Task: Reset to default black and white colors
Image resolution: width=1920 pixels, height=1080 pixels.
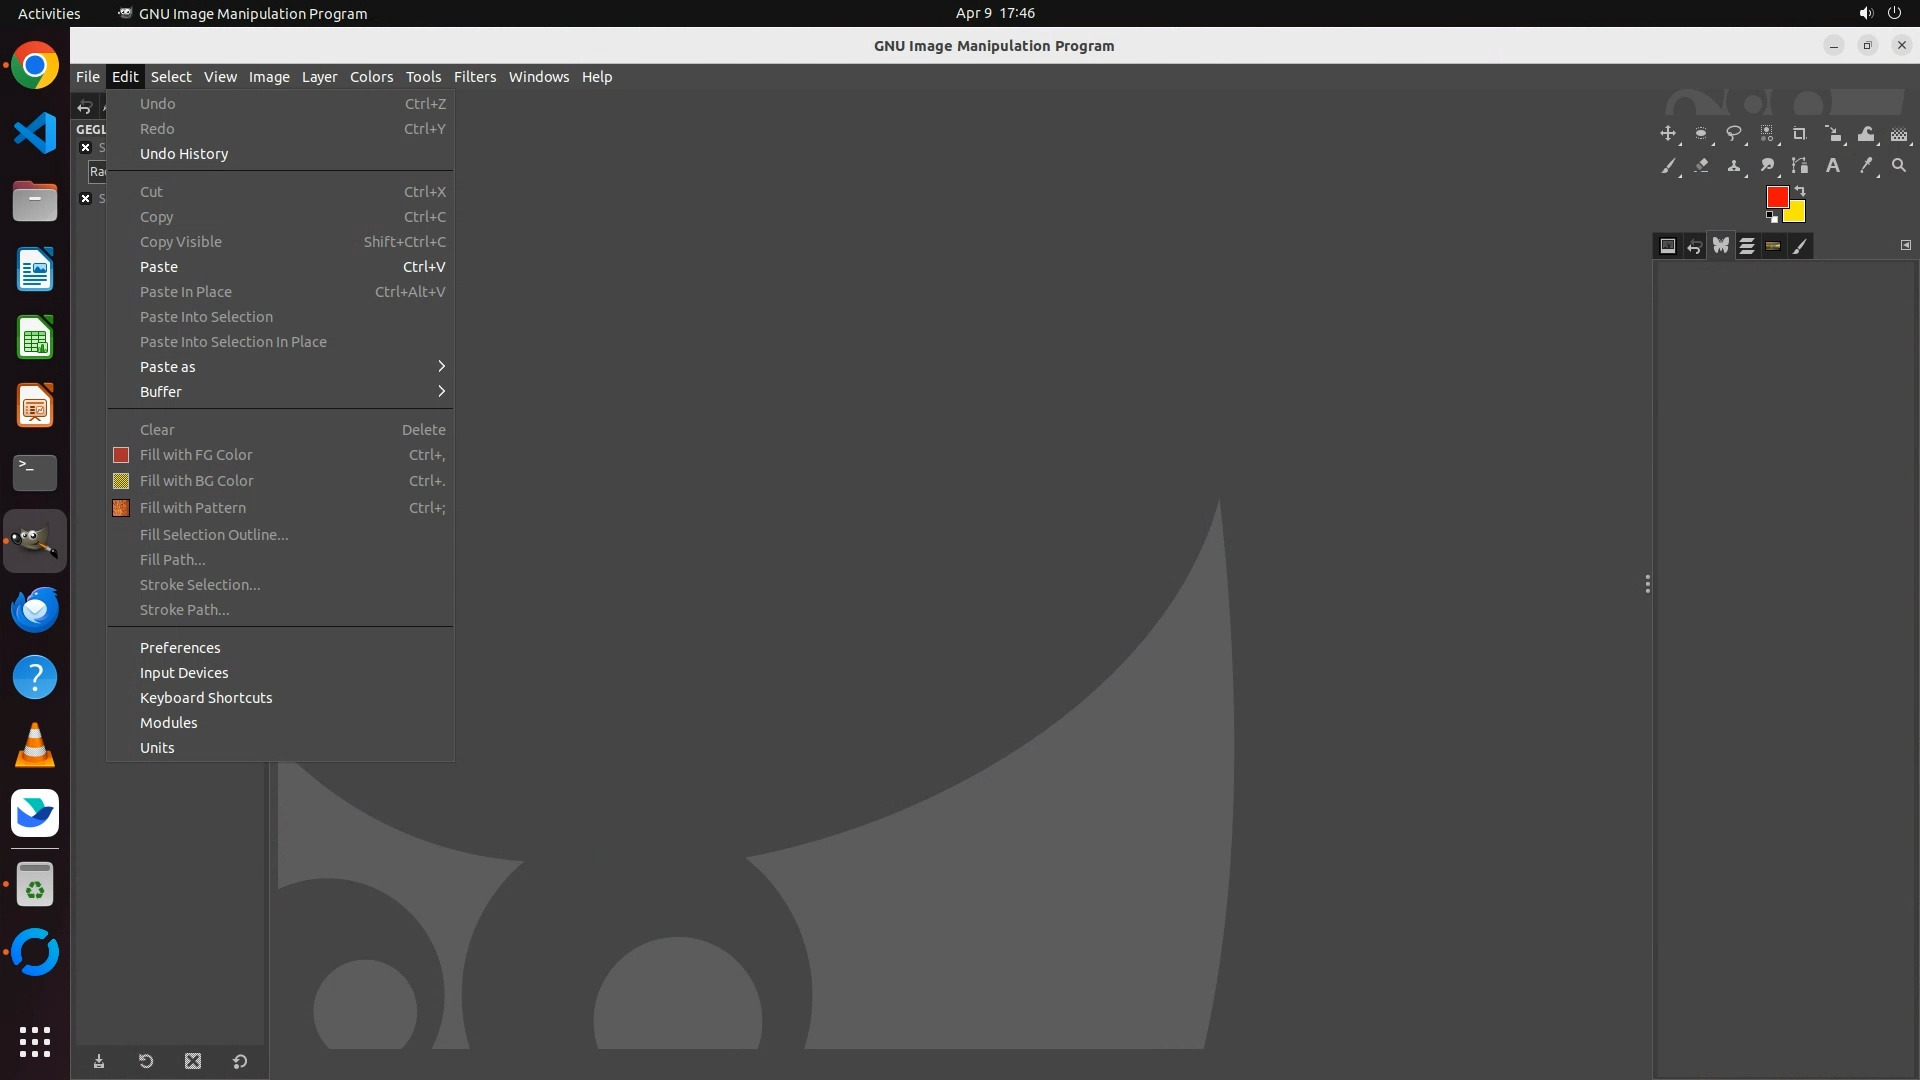Action: pos(1771,217)
